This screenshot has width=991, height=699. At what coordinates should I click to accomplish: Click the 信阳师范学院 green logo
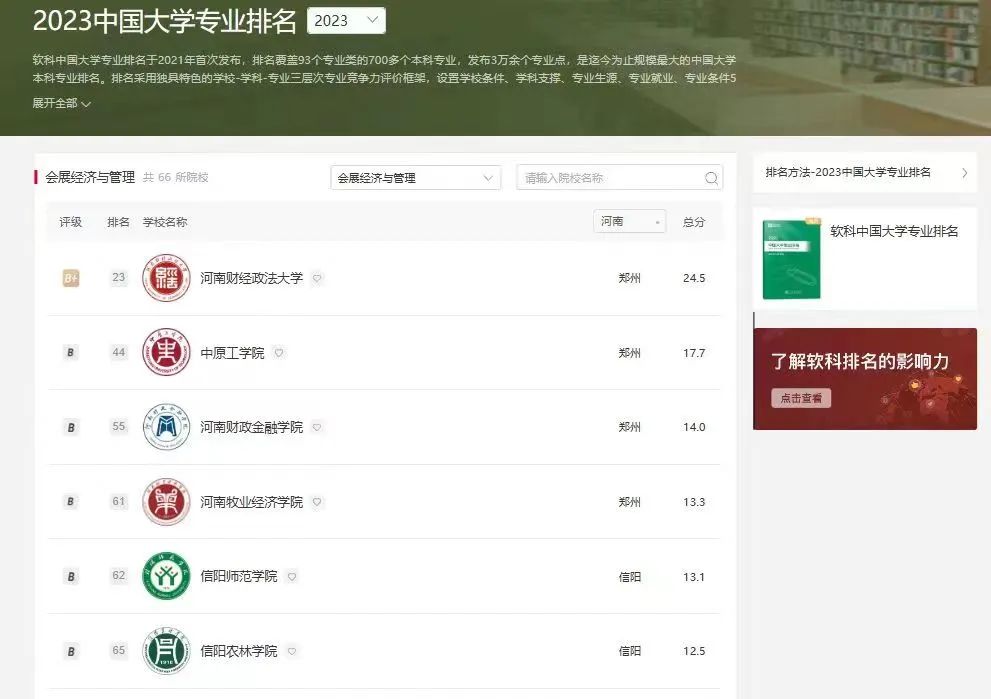point(166,576)
